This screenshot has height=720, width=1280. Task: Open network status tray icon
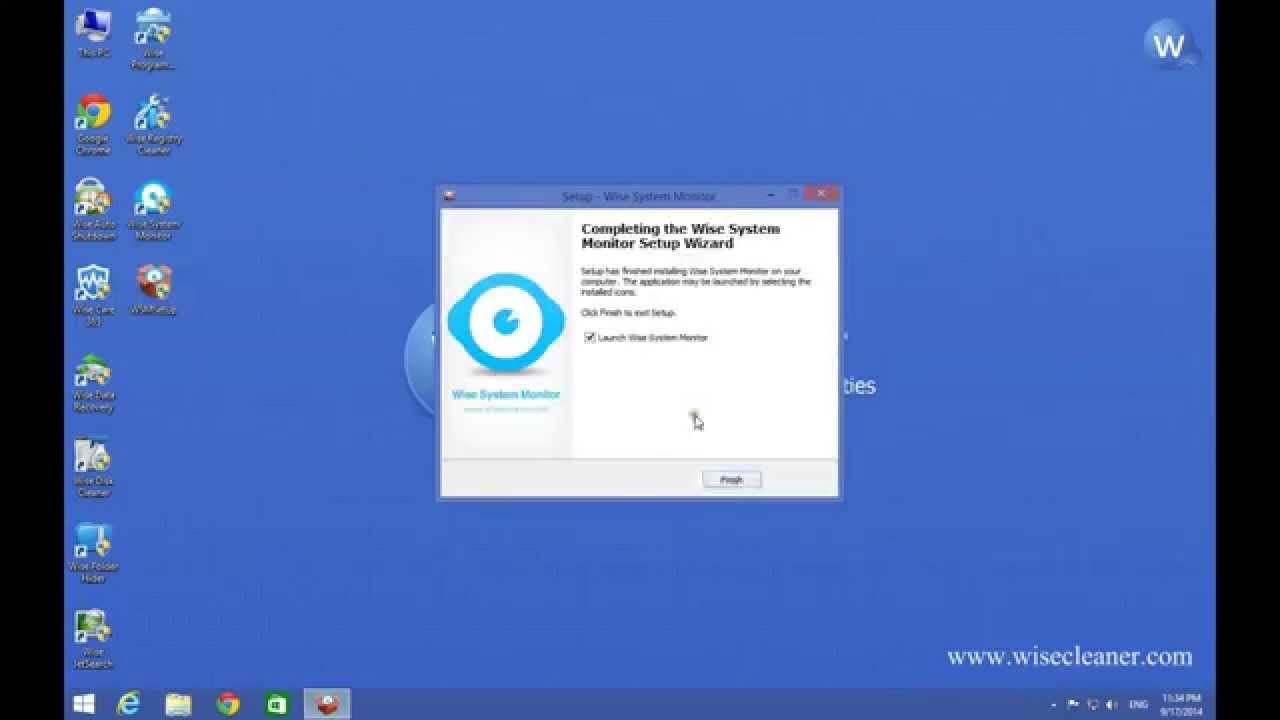(x=1092, y=705)
